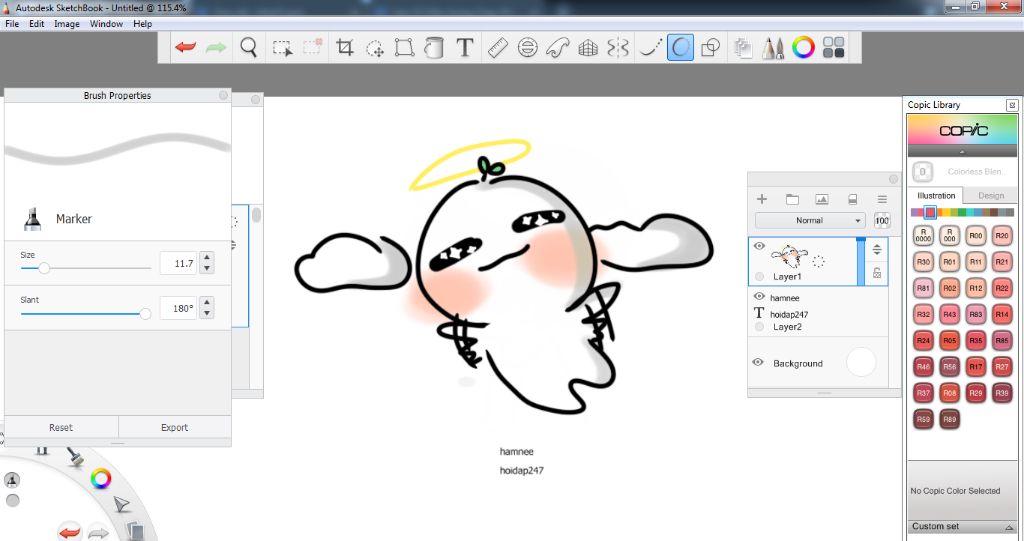
Task: Click the Layer2 radio marker
Action: (x=759, y=327)
